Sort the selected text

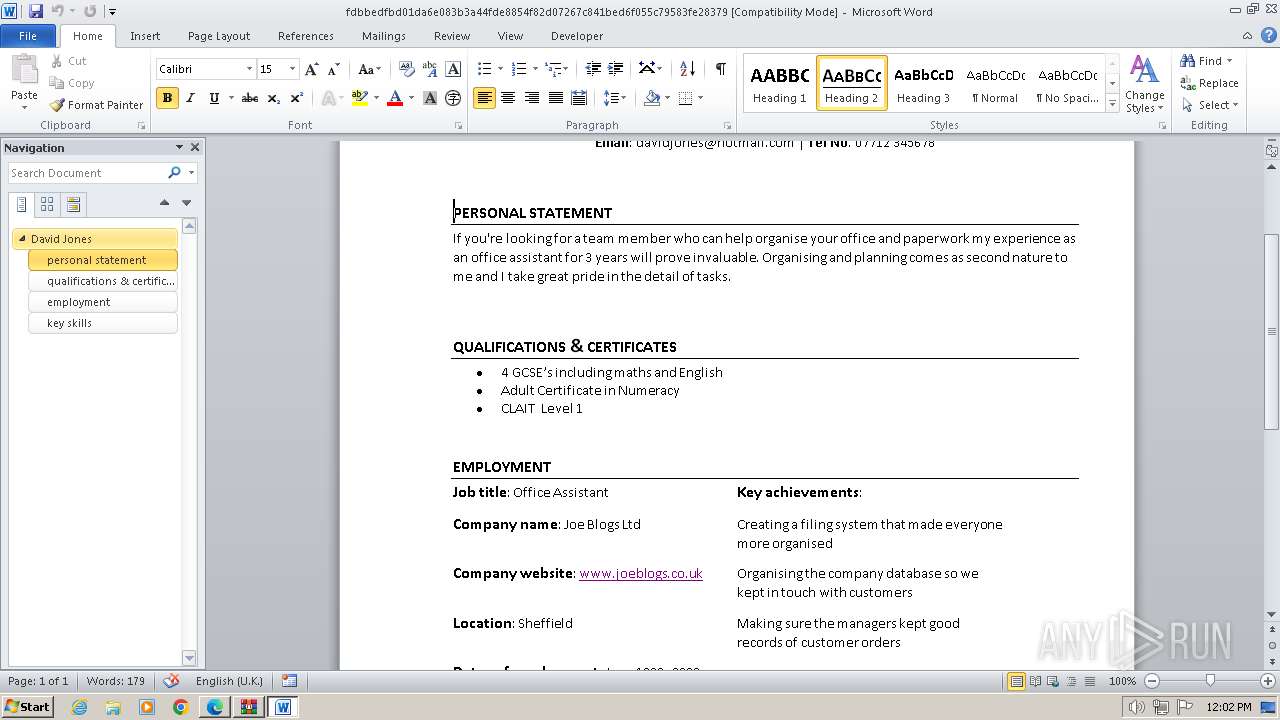pyautogui.click(x=687, y=69)
